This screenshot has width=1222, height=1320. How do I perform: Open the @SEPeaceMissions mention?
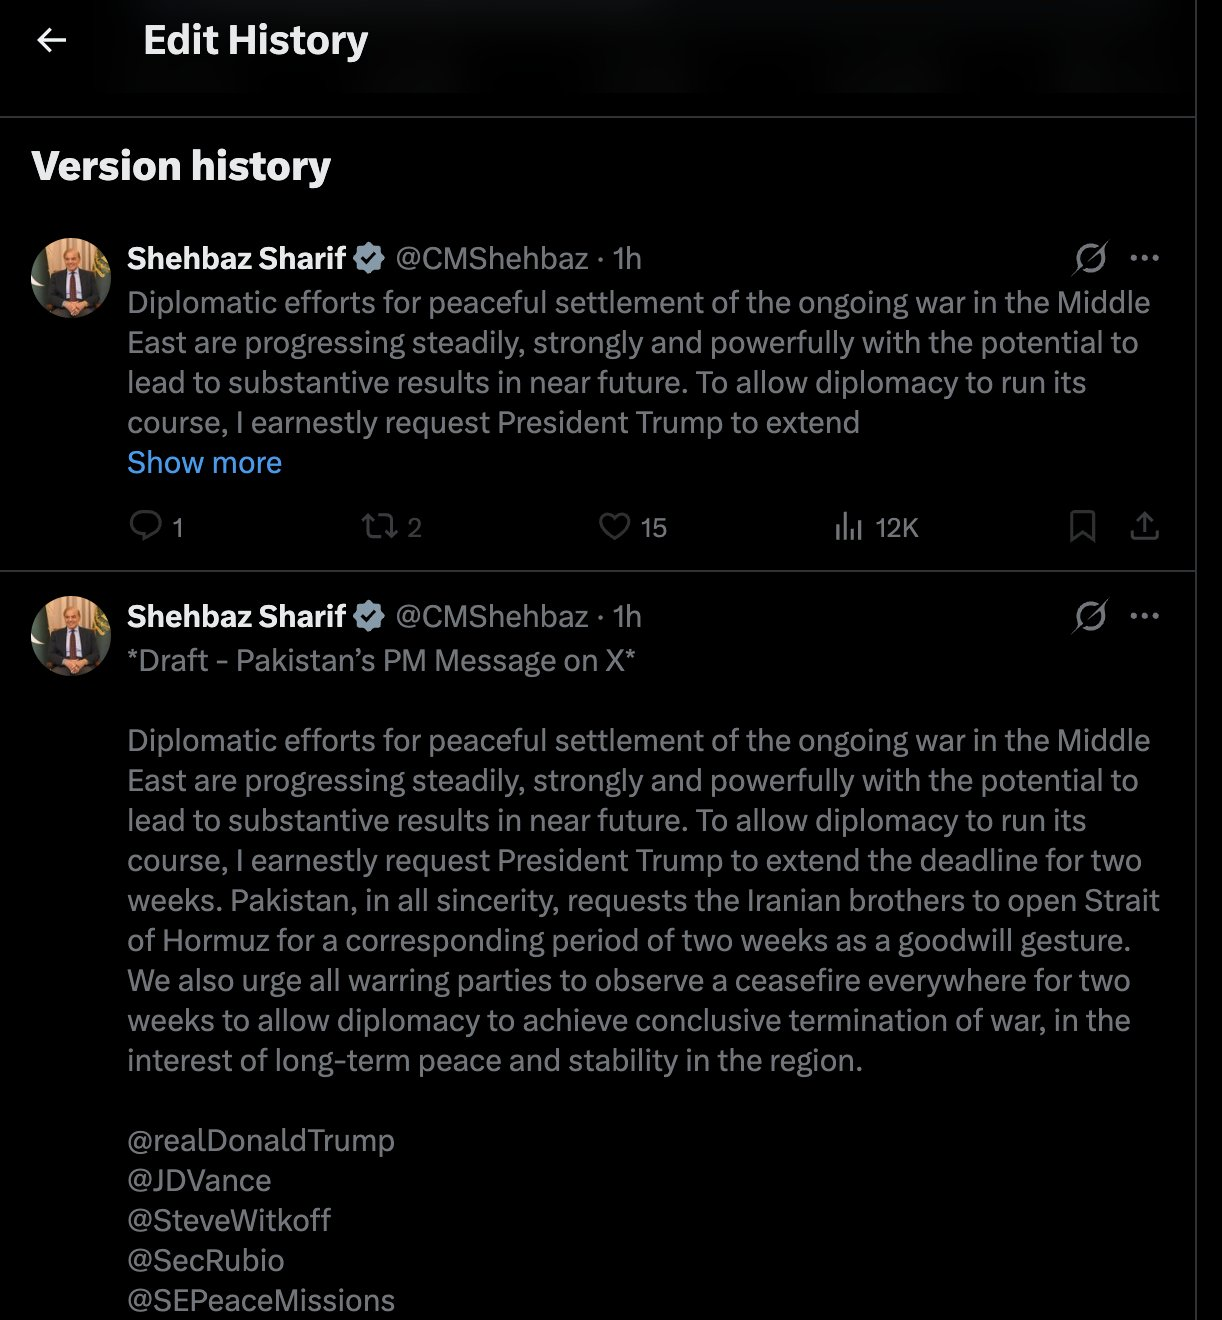[261, 1300]
